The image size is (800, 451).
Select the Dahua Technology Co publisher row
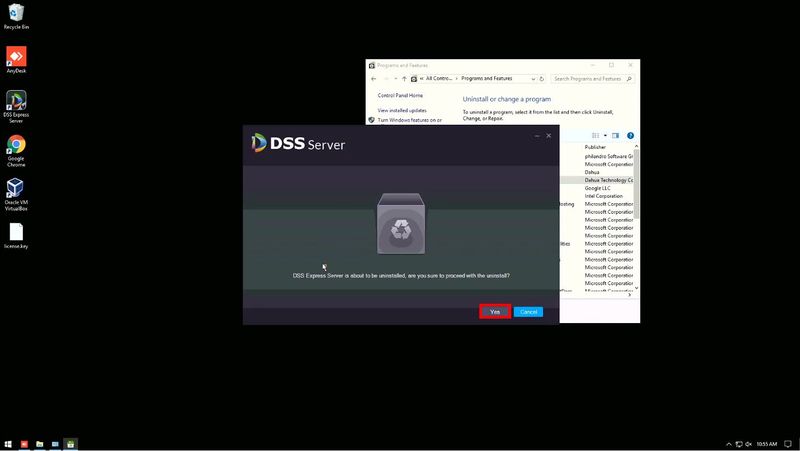(608, 180)
